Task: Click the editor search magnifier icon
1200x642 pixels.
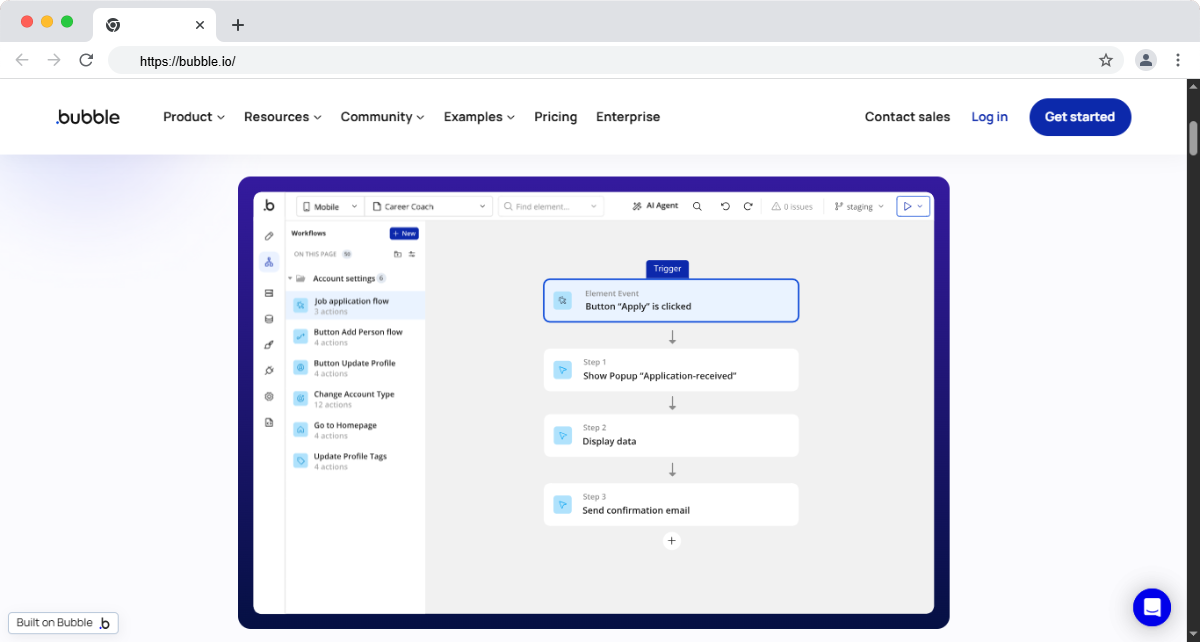Action: (697, 206)
